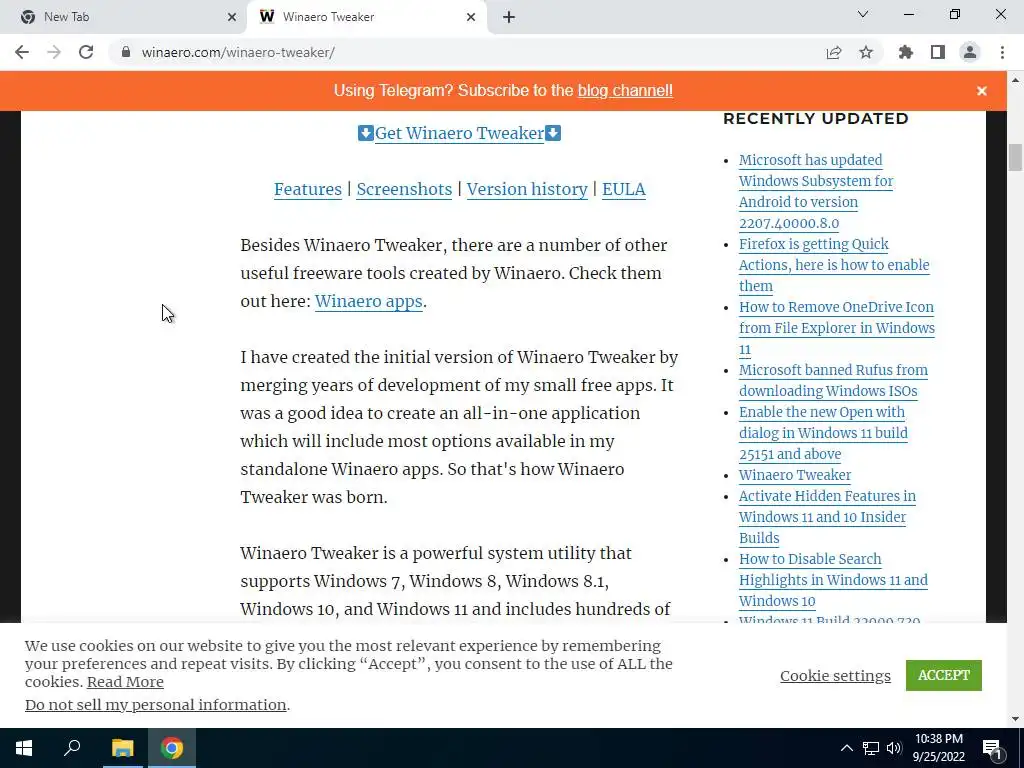This screenshot has width=1024, height=768.
Task: Click the address bar URL
Action: [238, 52]
